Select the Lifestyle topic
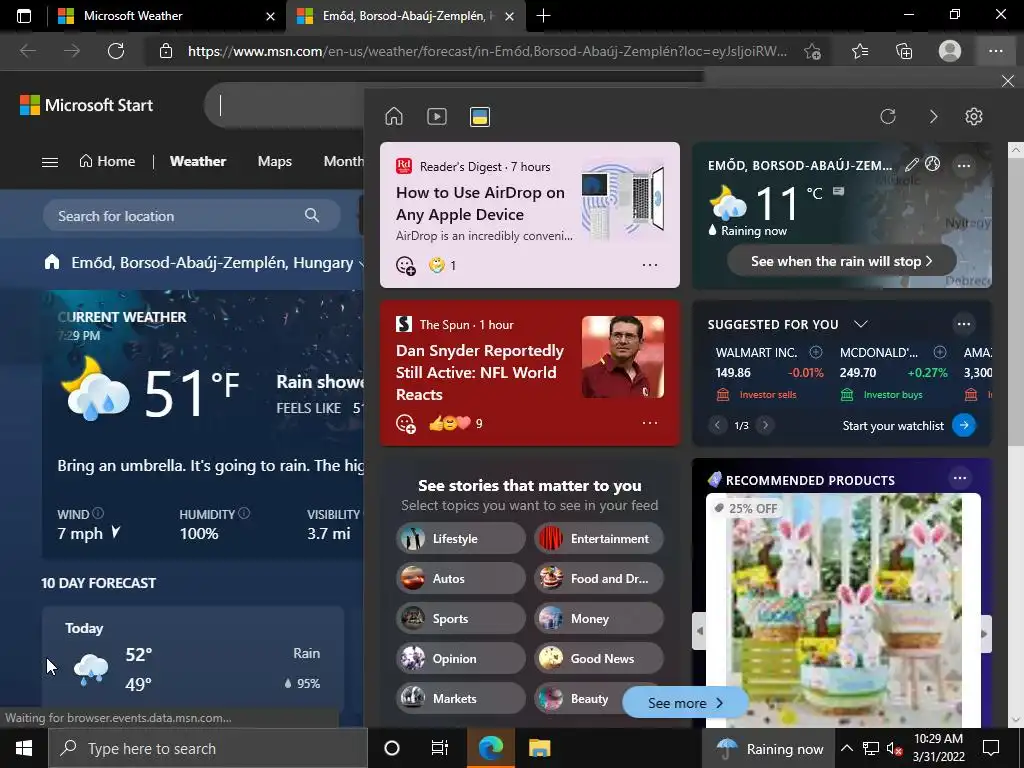 coord(460,539)
